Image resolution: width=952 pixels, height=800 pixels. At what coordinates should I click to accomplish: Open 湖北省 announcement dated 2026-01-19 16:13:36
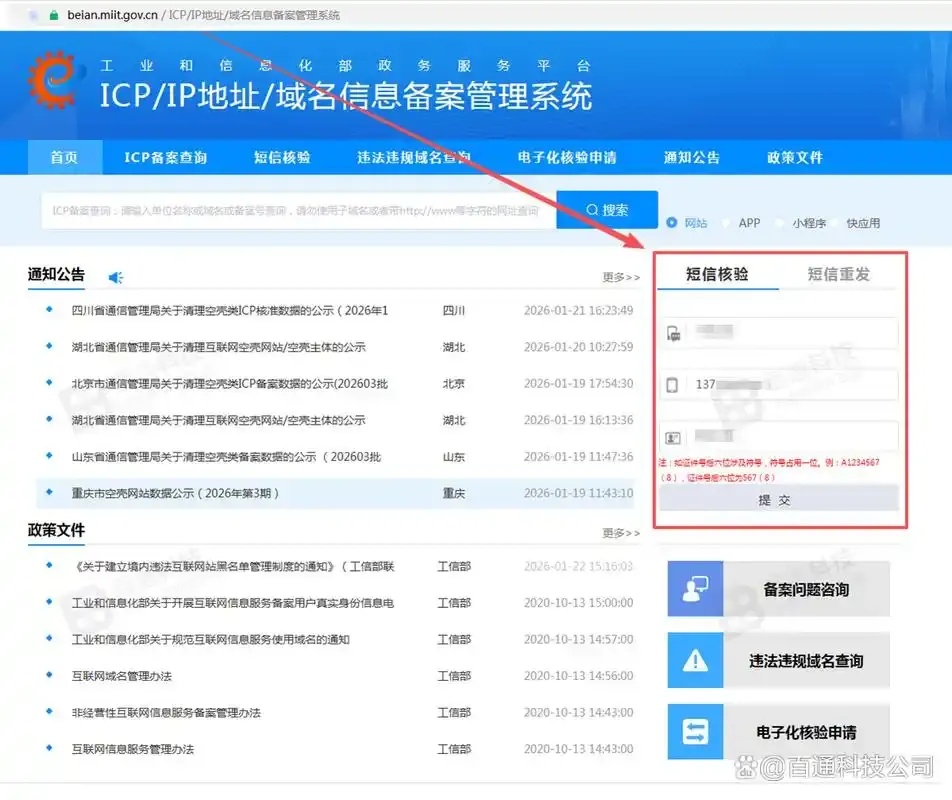219,420
